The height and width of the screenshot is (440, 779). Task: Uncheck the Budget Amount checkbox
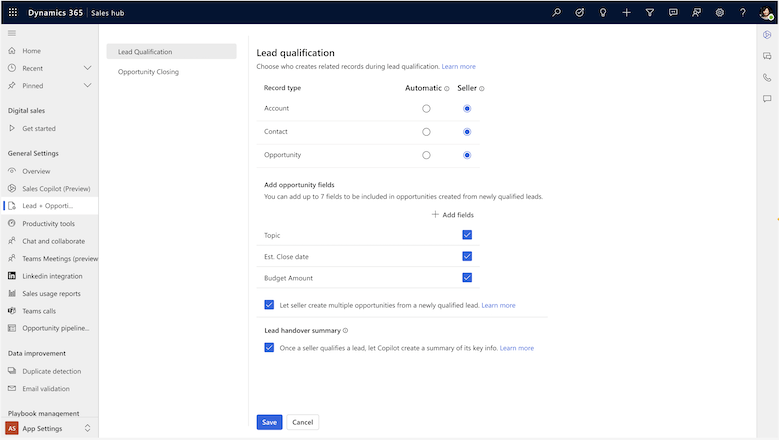pos(467,278)
